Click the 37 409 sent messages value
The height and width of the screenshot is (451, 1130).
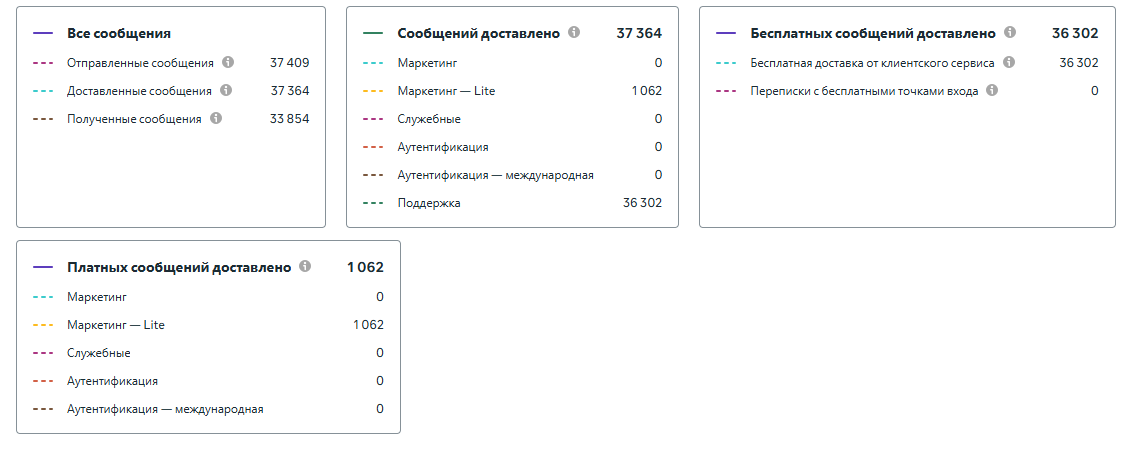(289, 63)
